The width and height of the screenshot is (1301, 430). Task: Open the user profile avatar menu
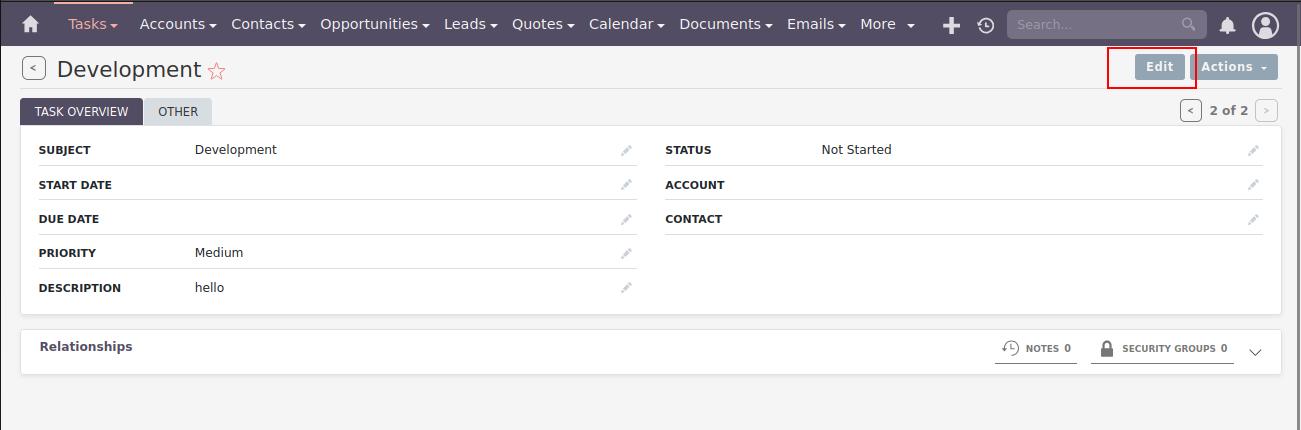point(1265,25)
